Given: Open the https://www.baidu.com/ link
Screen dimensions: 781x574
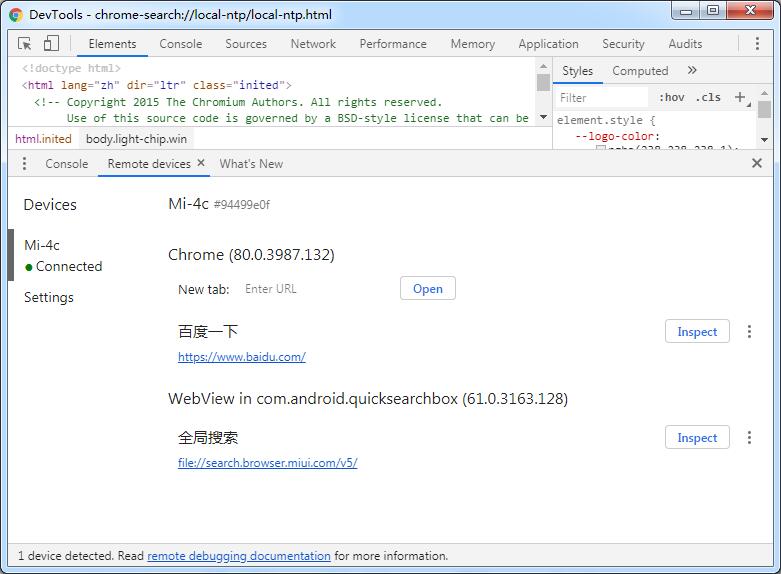Looking at the screenshot, I should coord(242,357).
